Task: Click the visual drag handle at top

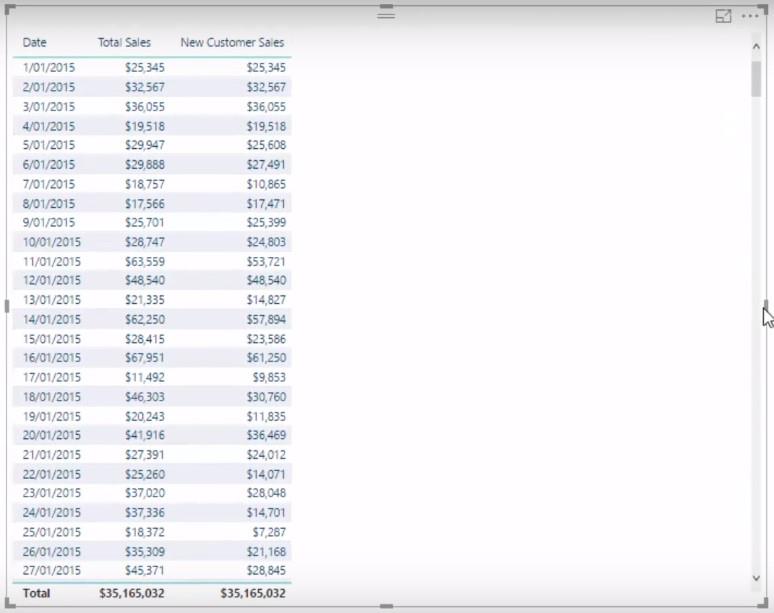Action: (386, 16)
